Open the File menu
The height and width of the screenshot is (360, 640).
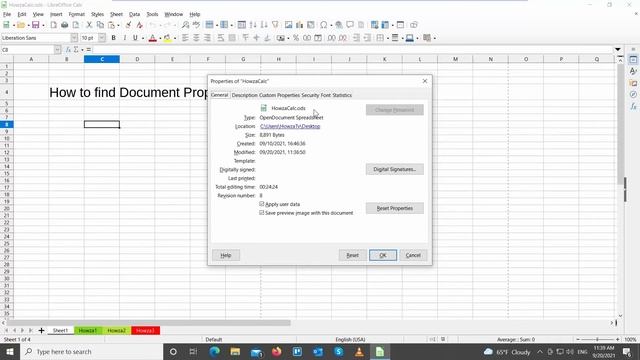(x=7, y=14)
